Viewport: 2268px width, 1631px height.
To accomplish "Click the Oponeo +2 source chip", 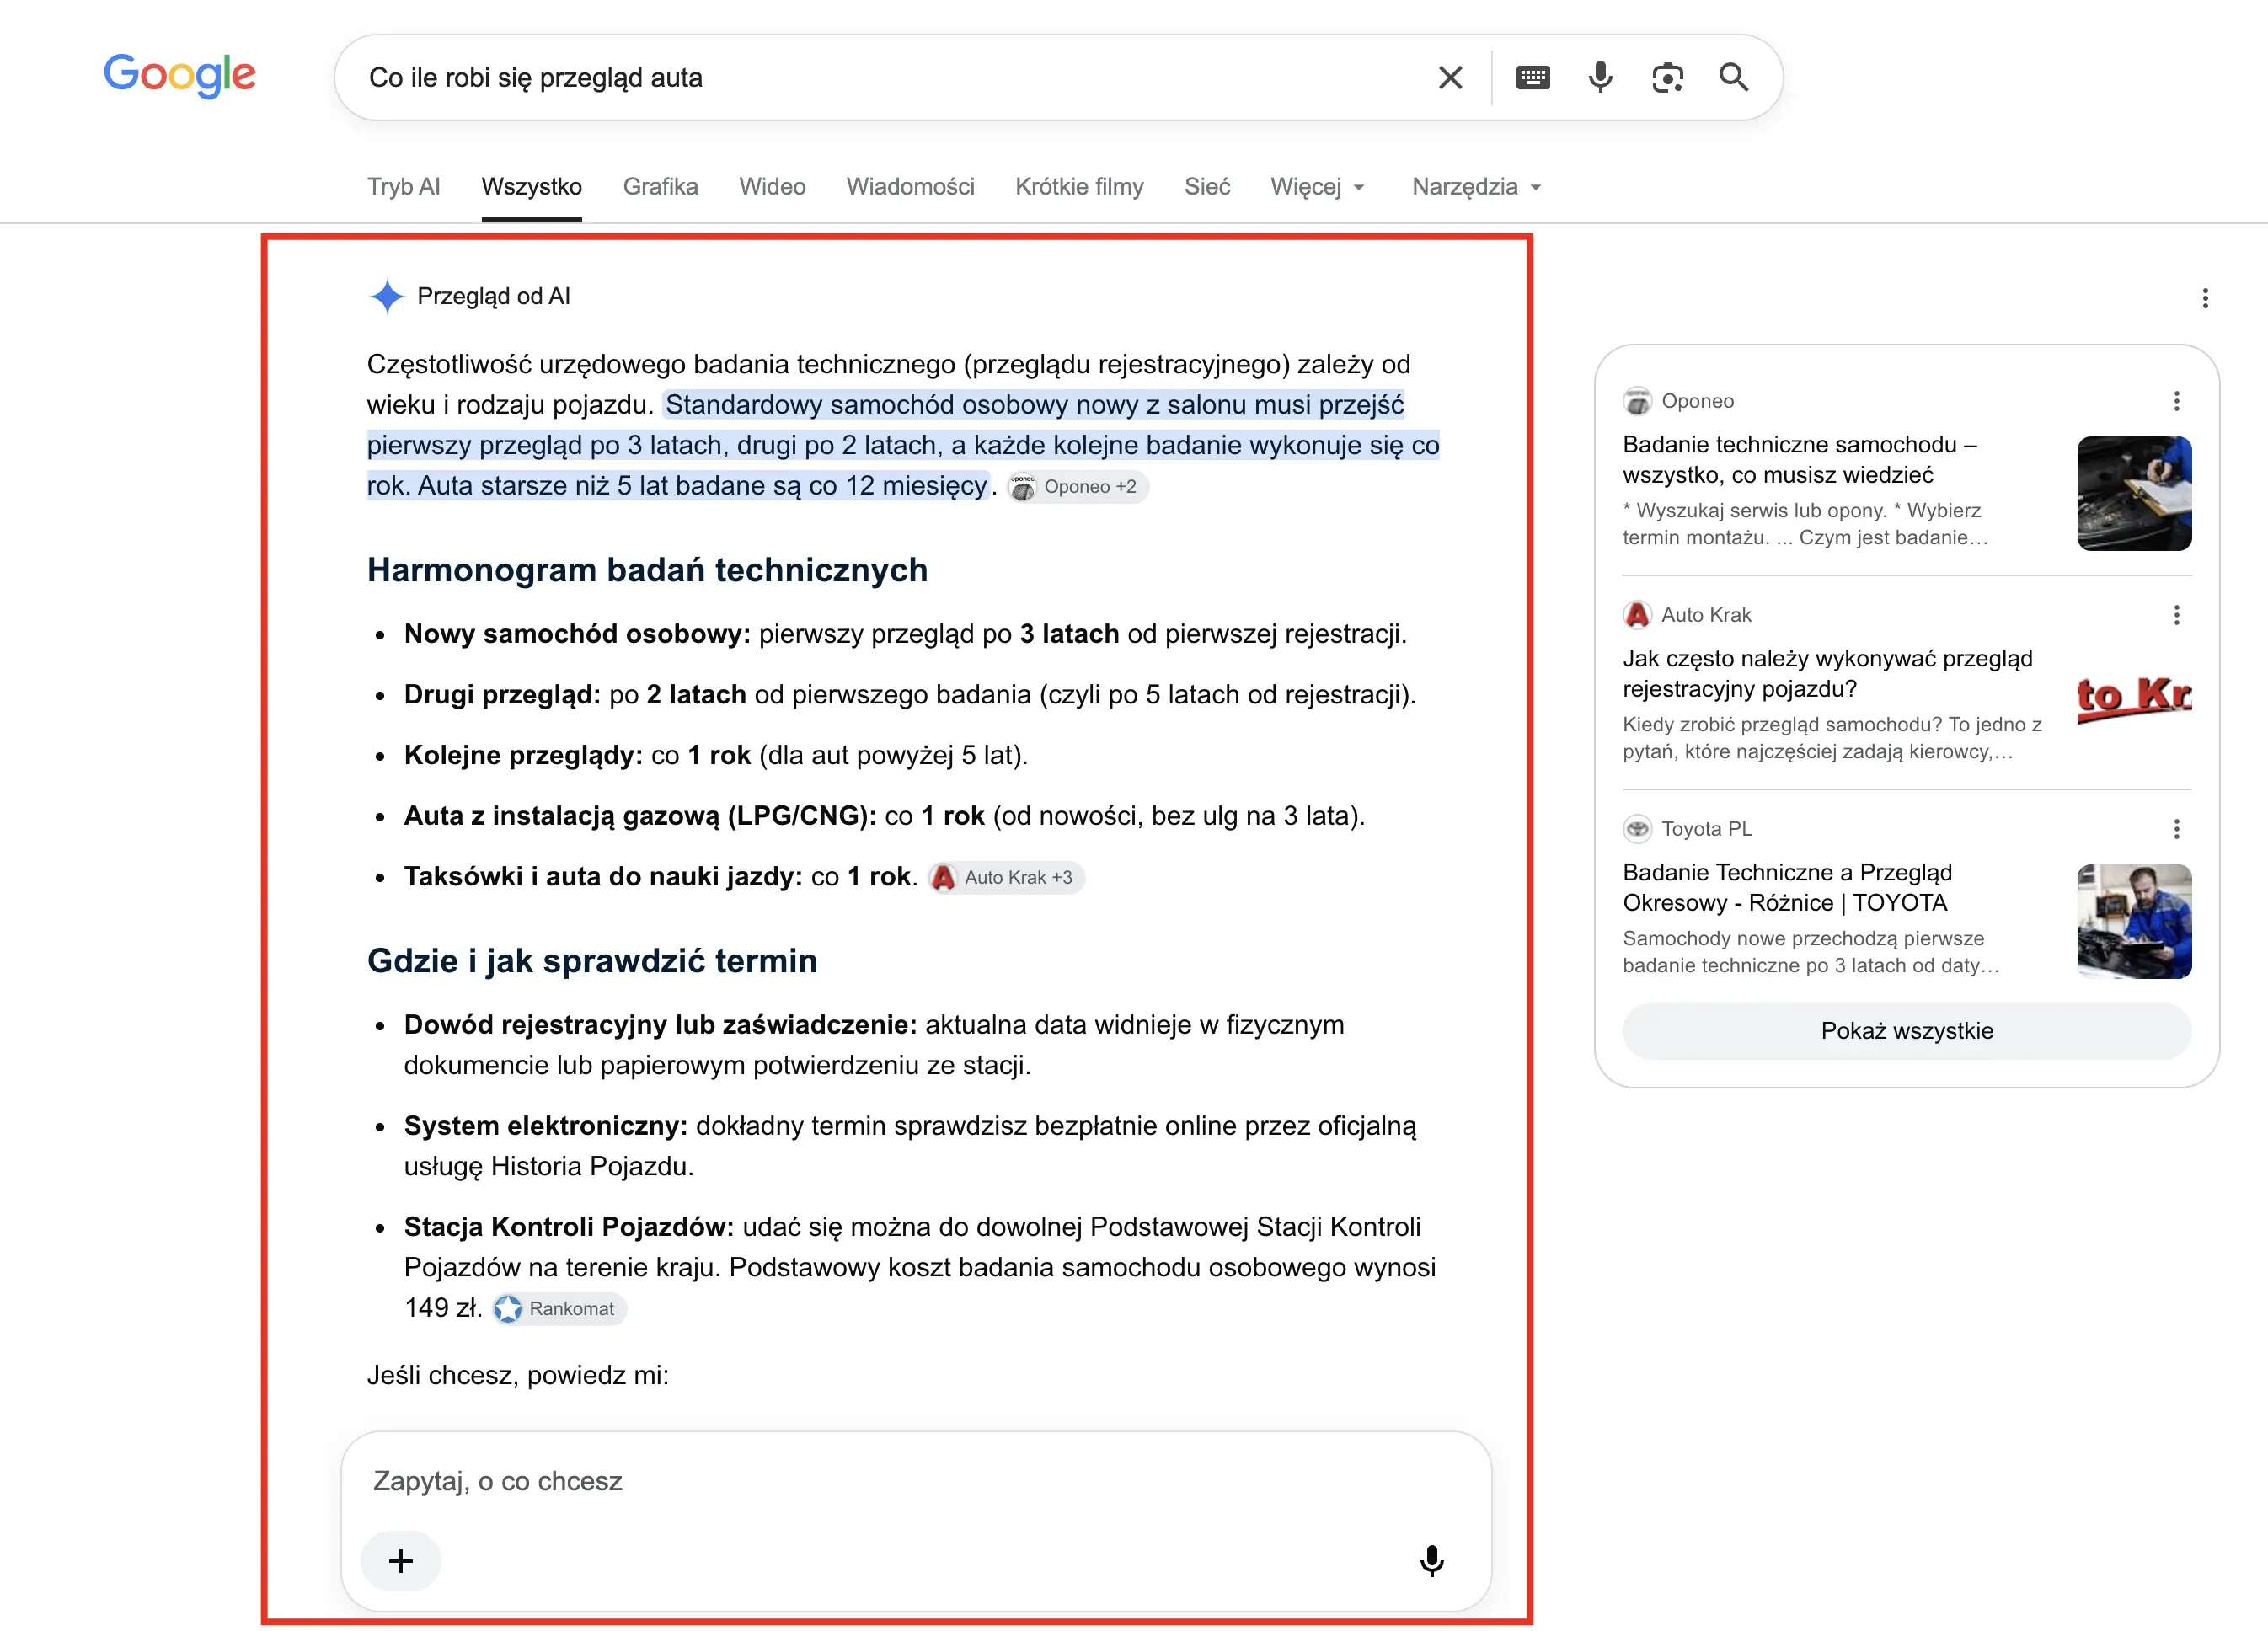I will point(1077,487).
